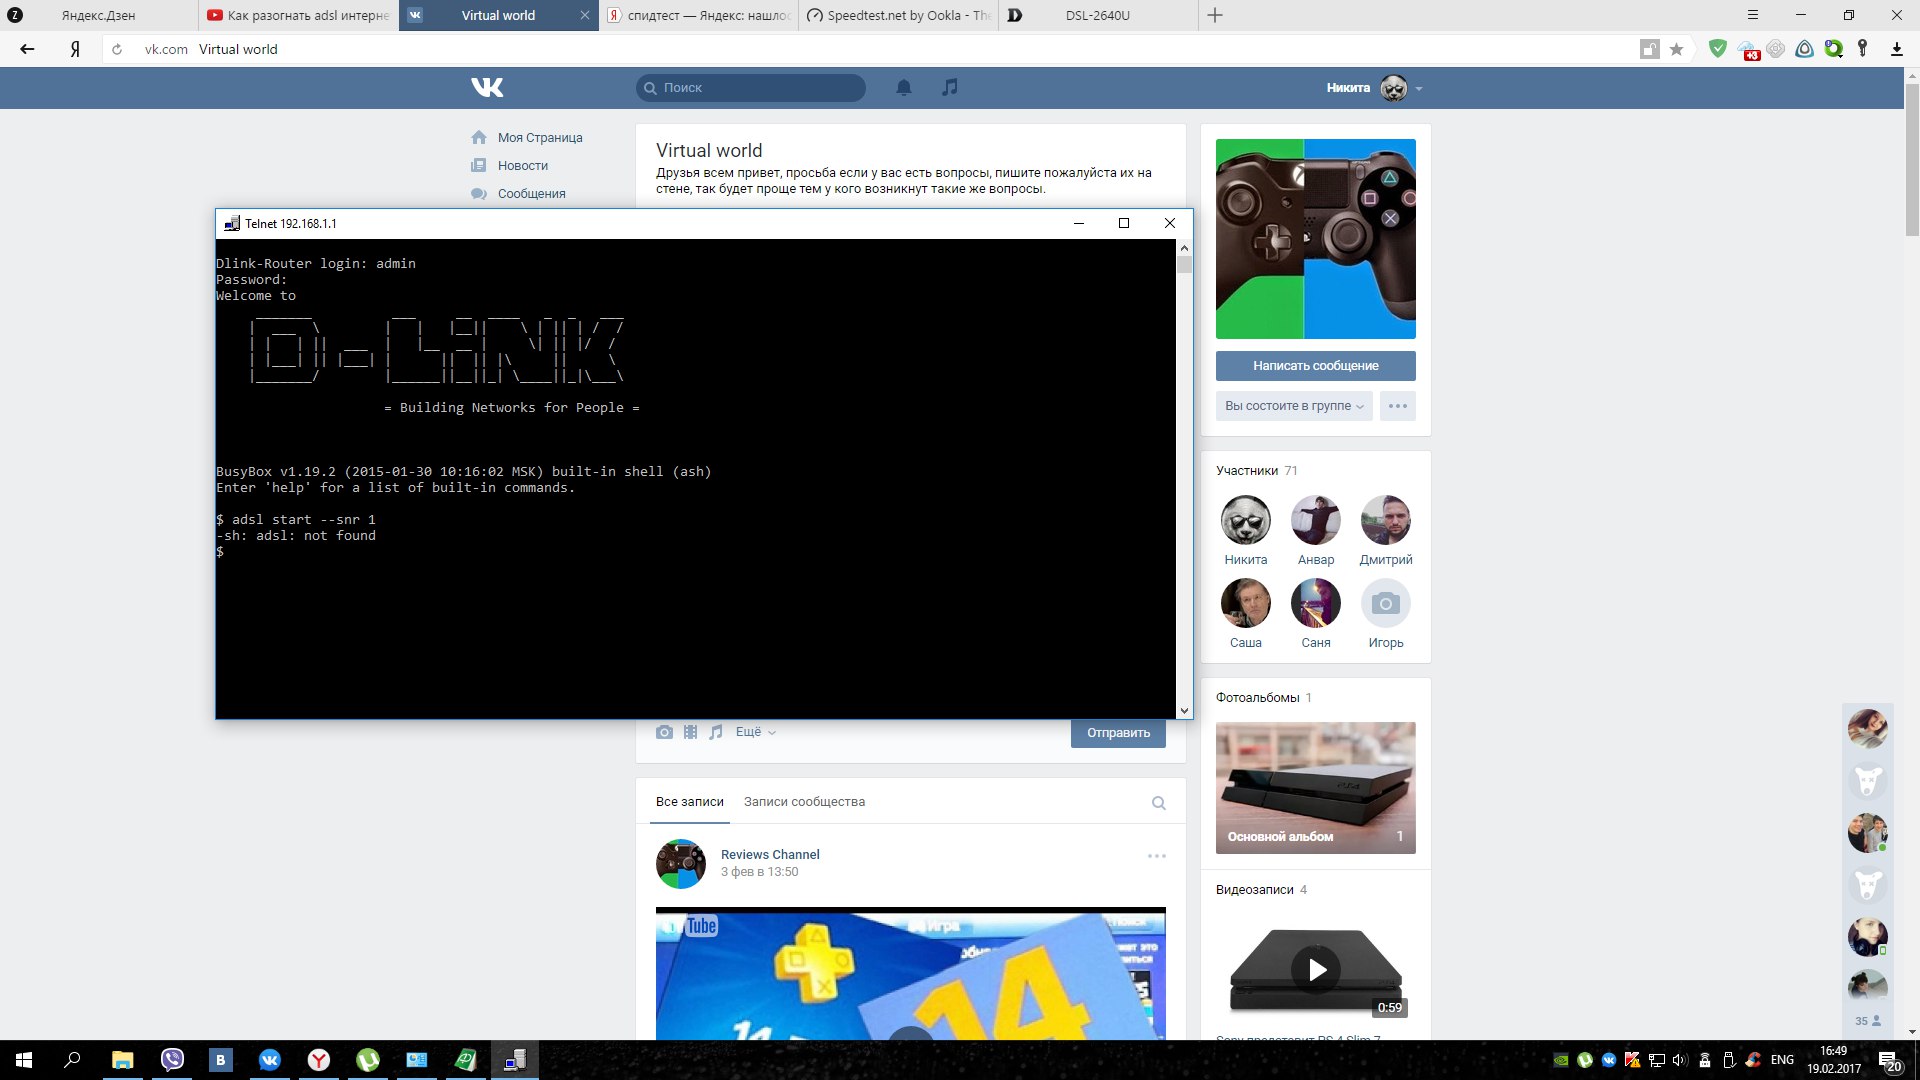Bookmark page with the star icon
Viewport: 1920px width, 1080px height.
tap(1677, 49)
